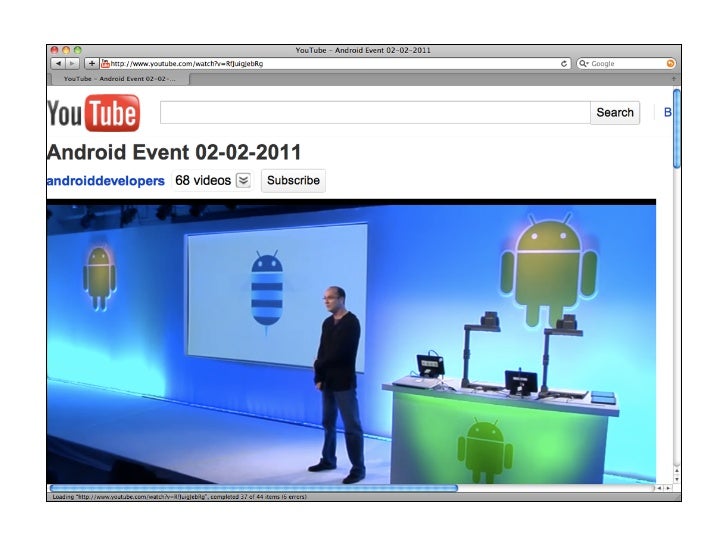Image resolution: width=728 pixels, height=546 pixels.
Task: Click the vertical scroll up arrow
Action: (676, 471)
